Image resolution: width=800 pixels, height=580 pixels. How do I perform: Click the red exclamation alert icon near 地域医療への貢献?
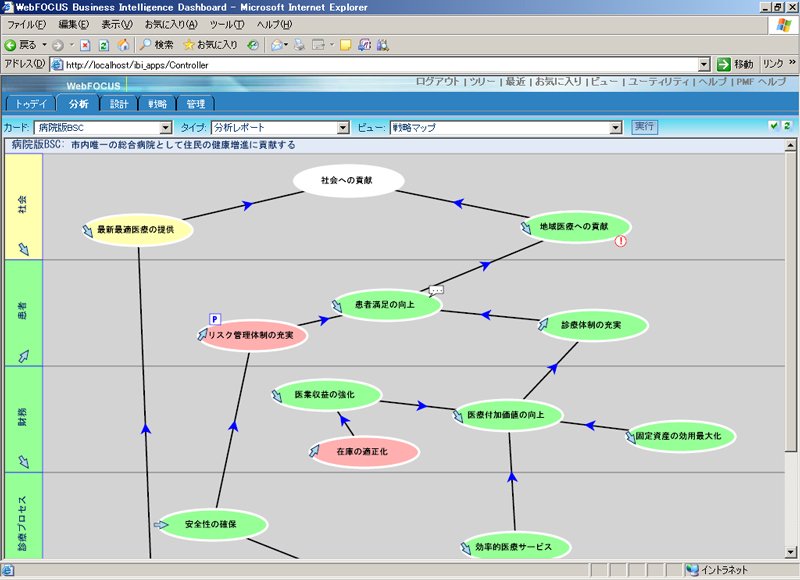(620, 241)
